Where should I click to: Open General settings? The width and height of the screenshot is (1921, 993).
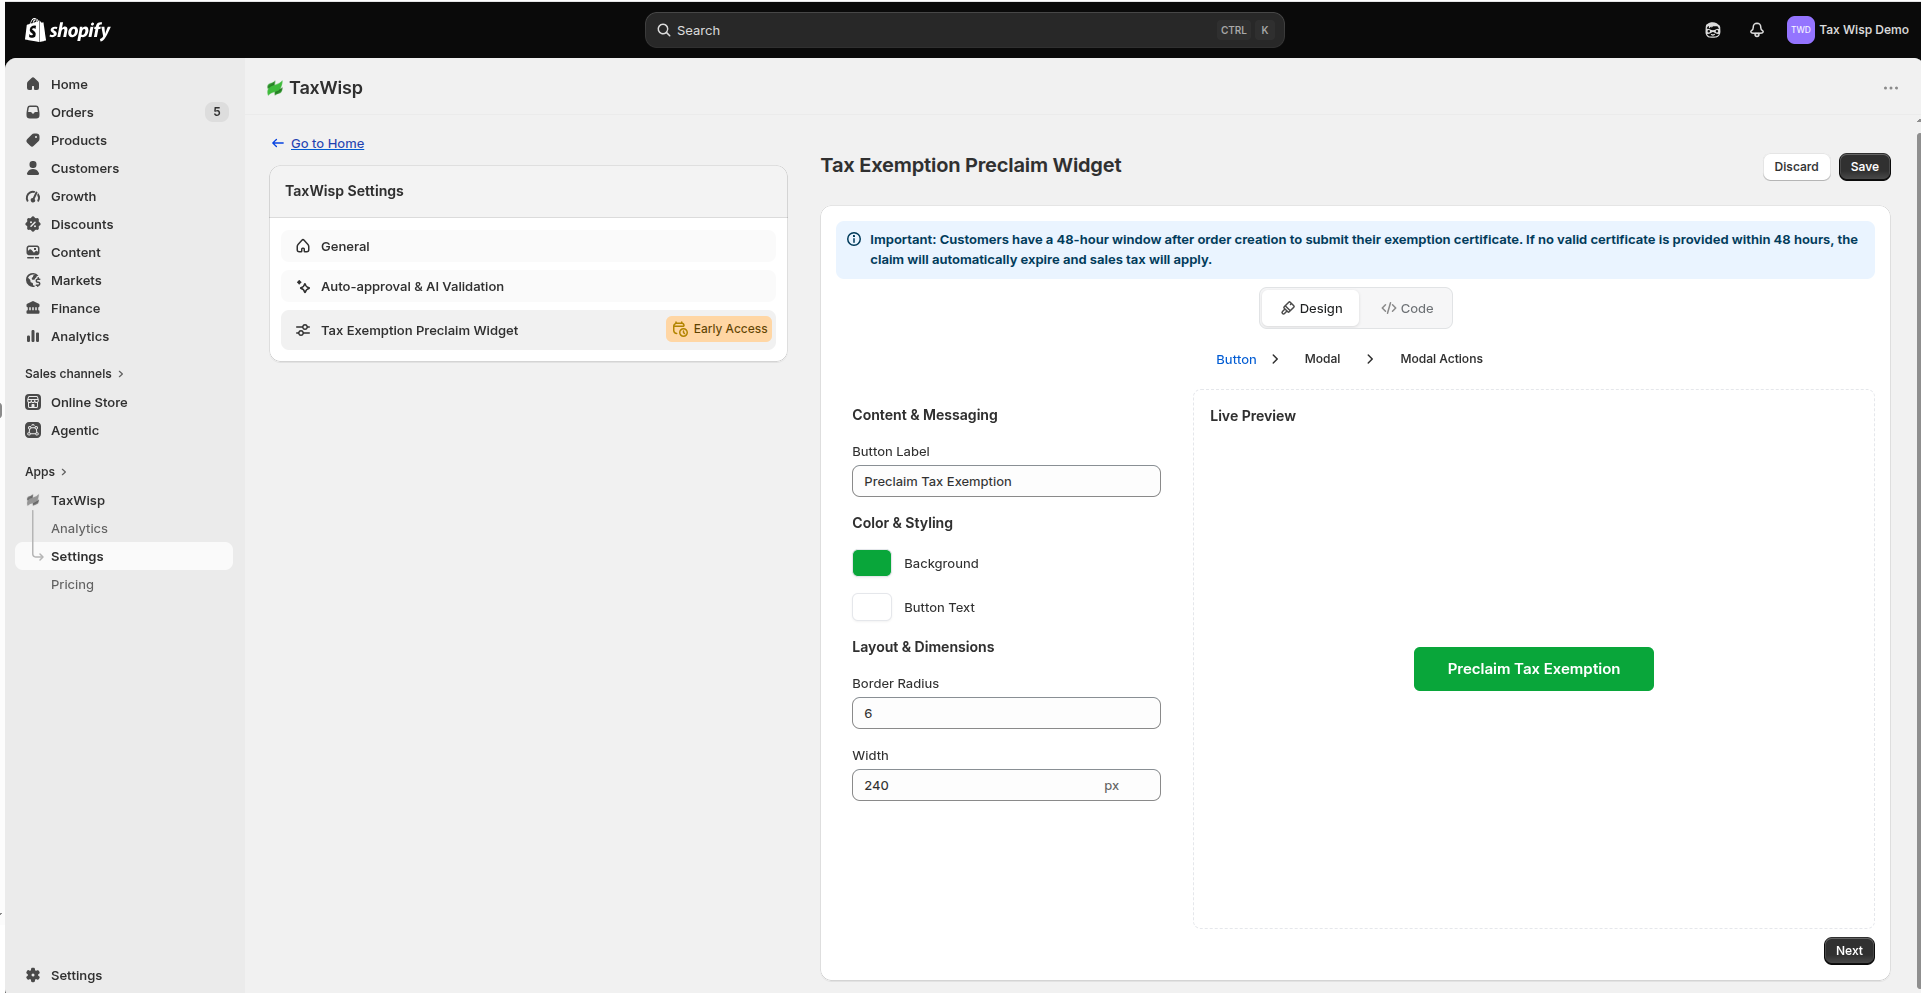click(x=528, y=246)
